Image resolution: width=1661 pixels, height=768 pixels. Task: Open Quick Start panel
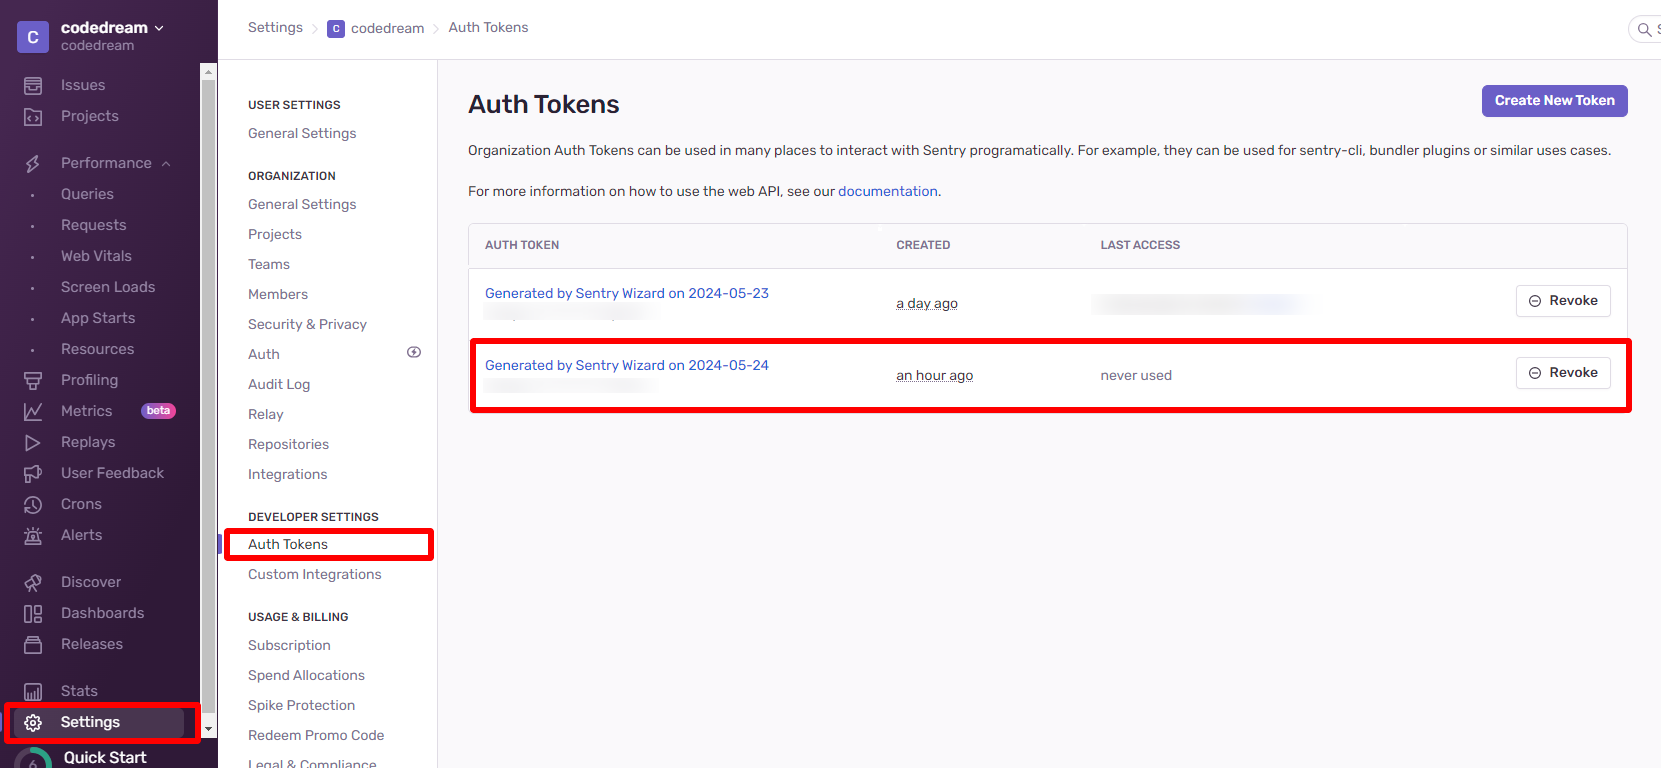[x=105, y=757]
